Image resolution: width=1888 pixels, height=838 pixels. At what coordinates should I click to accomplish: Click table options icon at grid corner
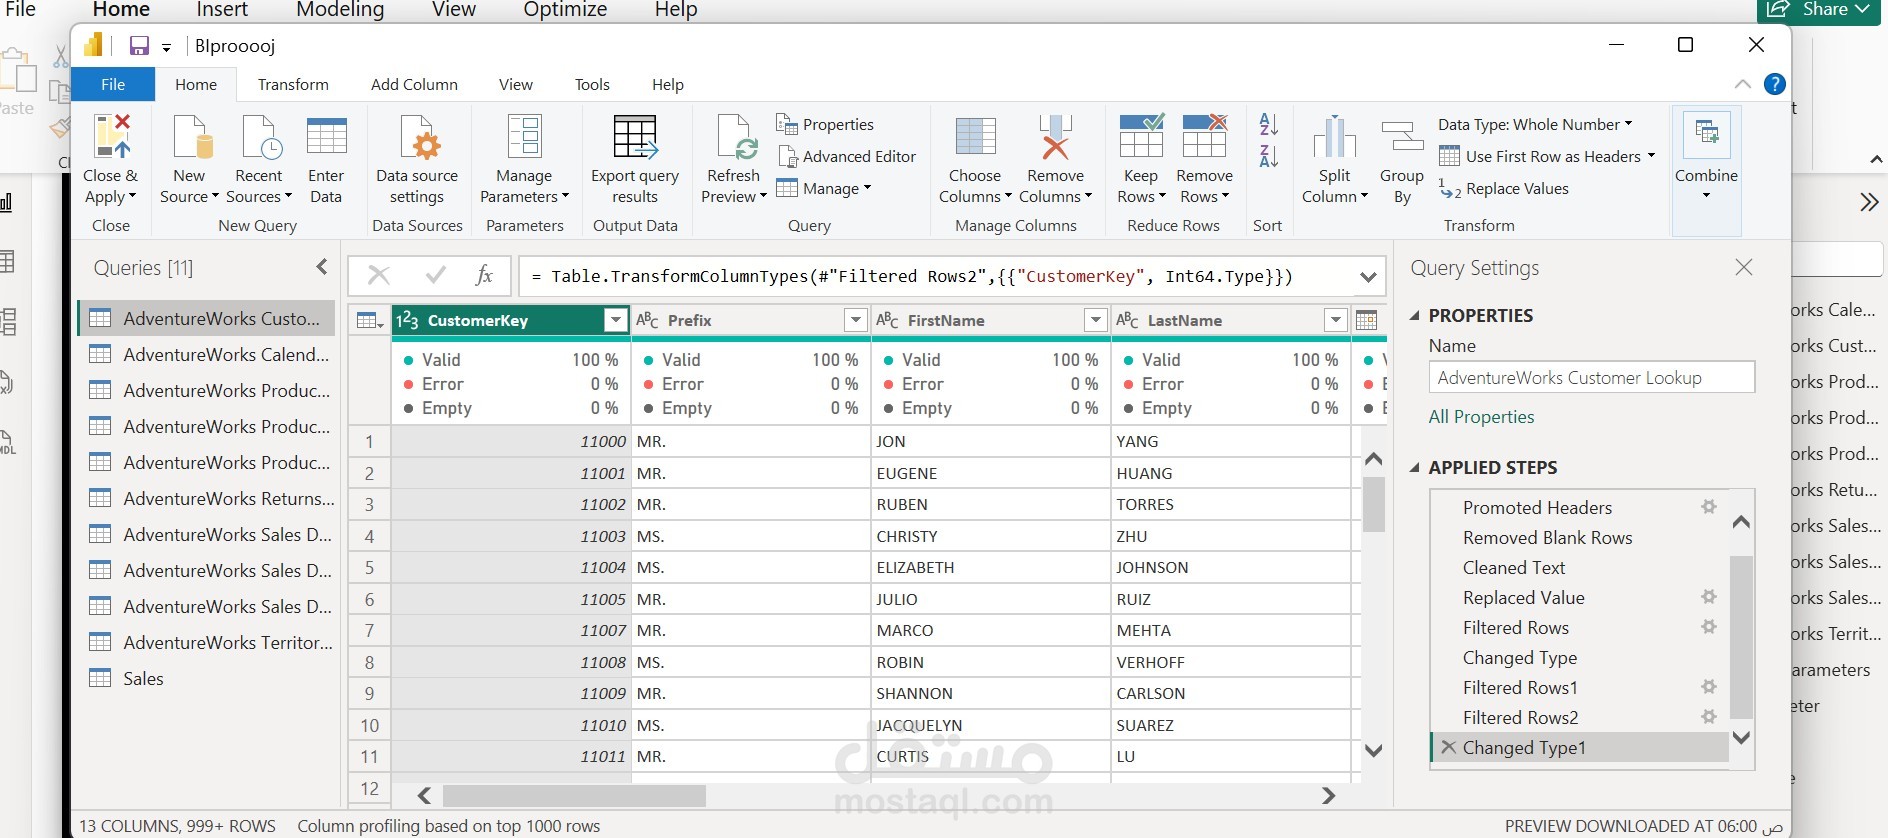pos(370,320)
